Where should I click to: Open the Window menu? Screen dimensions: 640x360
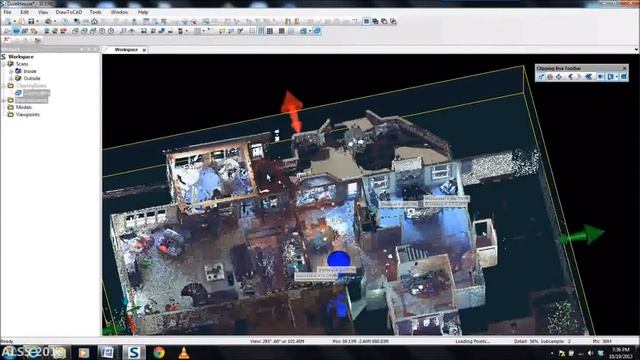pos(119,12)
